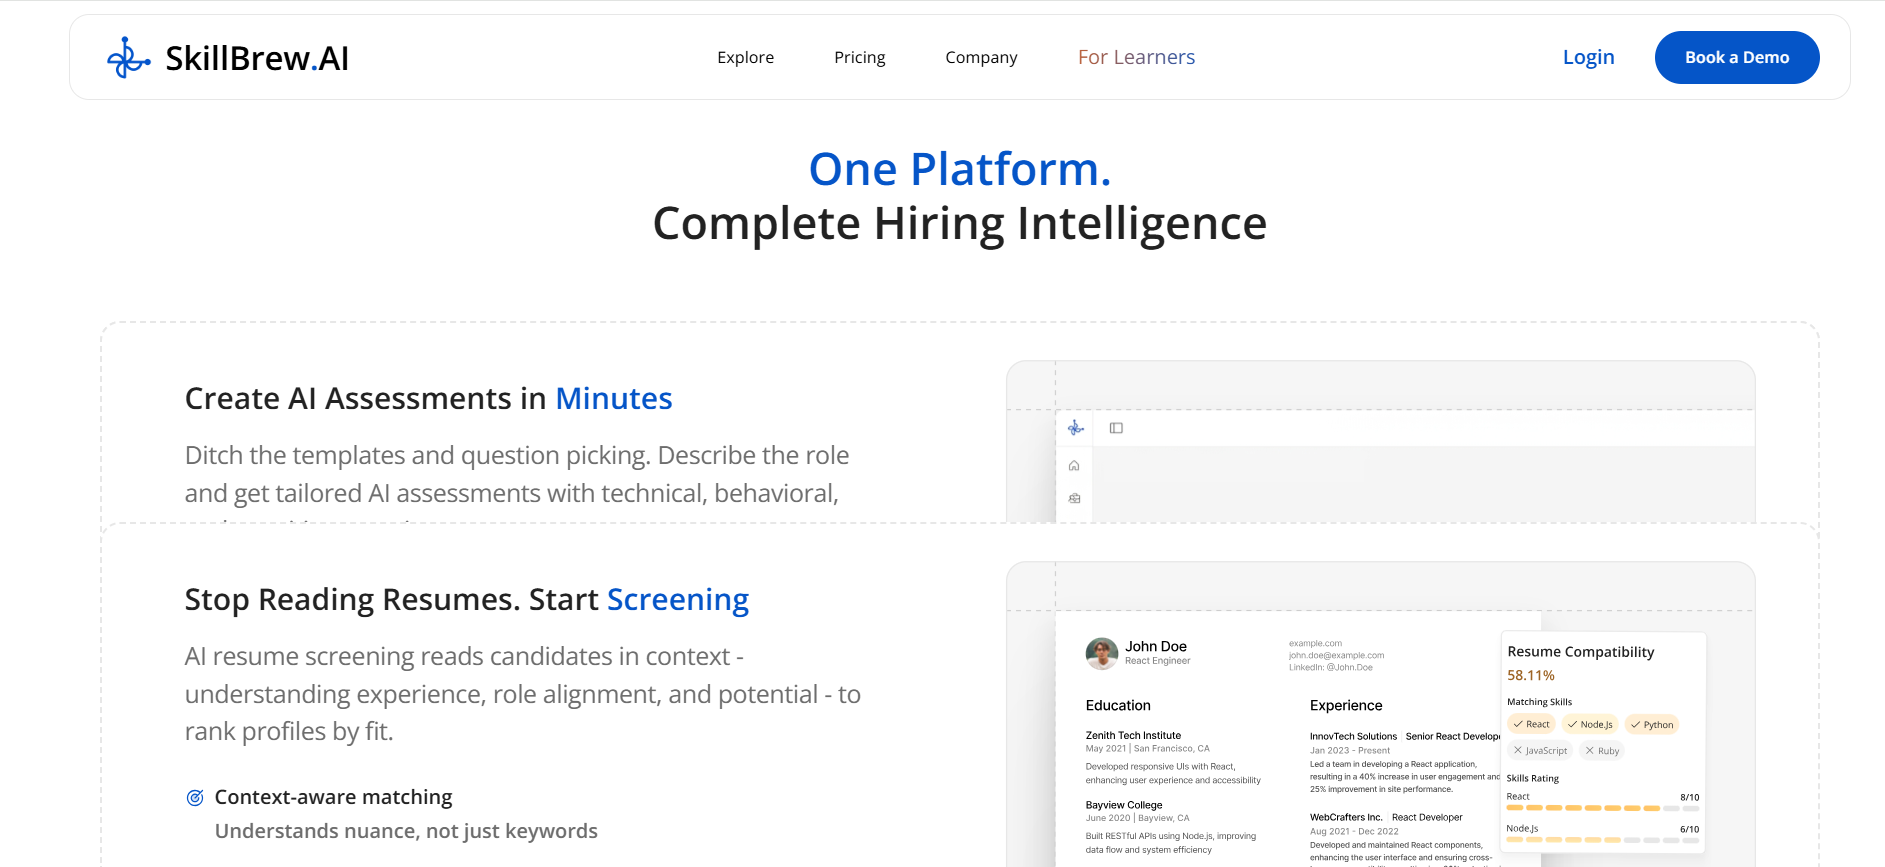Click the Resume Compatibility heading
1885x867 pixels.
1581,651
